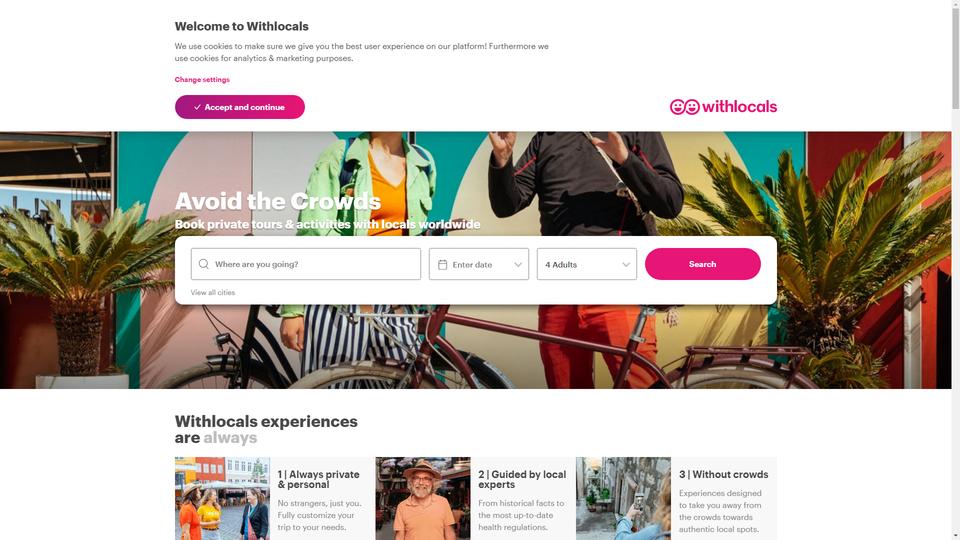Open the Without crowds alley photo
Viewport: 960px width, 540px height.
[x=623, y=498]
